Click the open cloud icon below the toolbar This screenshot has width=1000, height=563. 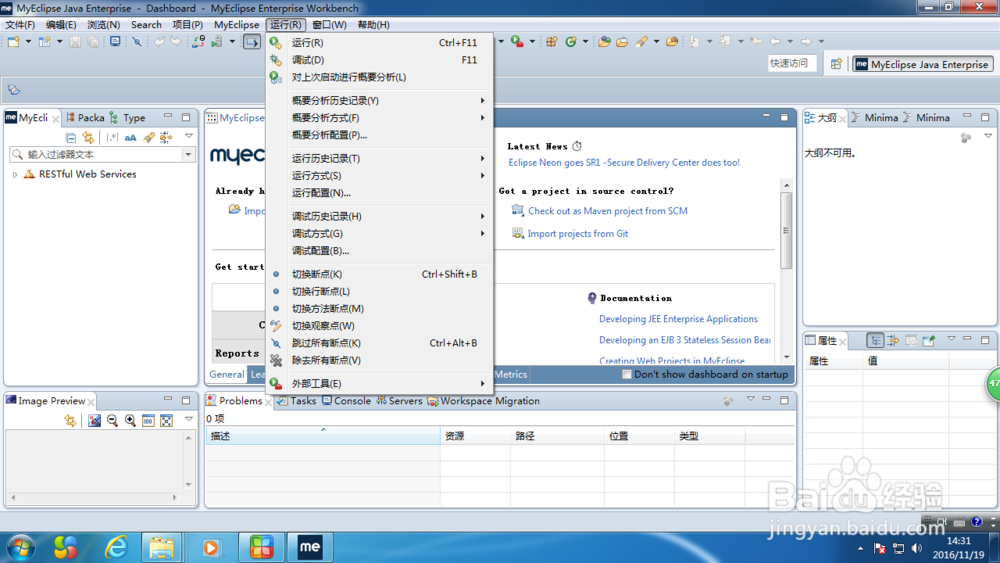click(14, 90)
